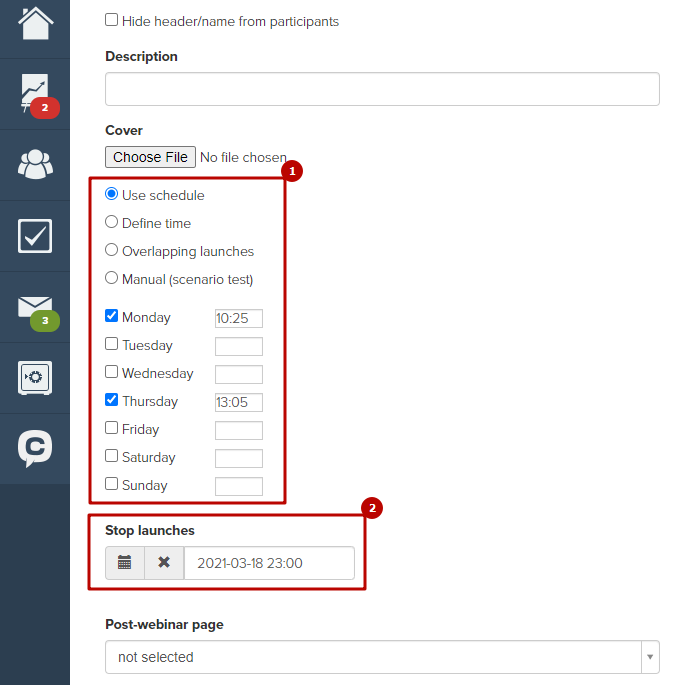Focus the Description text field

click(x=382, y=89)
